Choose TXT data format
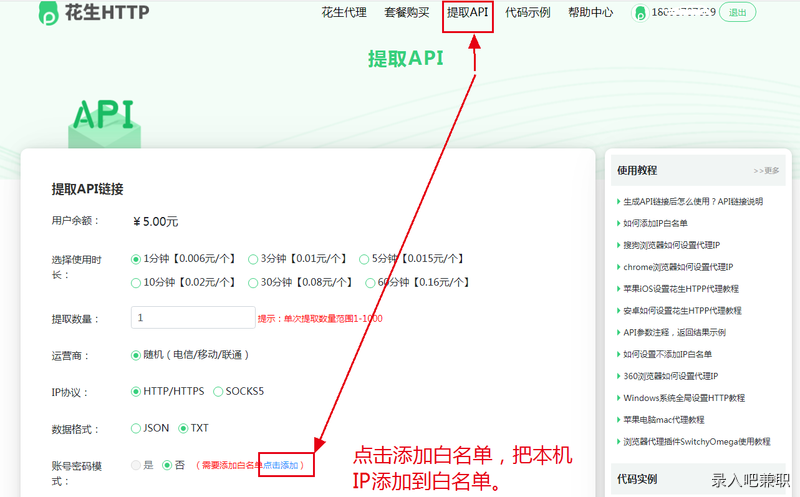The image size is (800, 497). pyautogui.click(x=183, y=429)
